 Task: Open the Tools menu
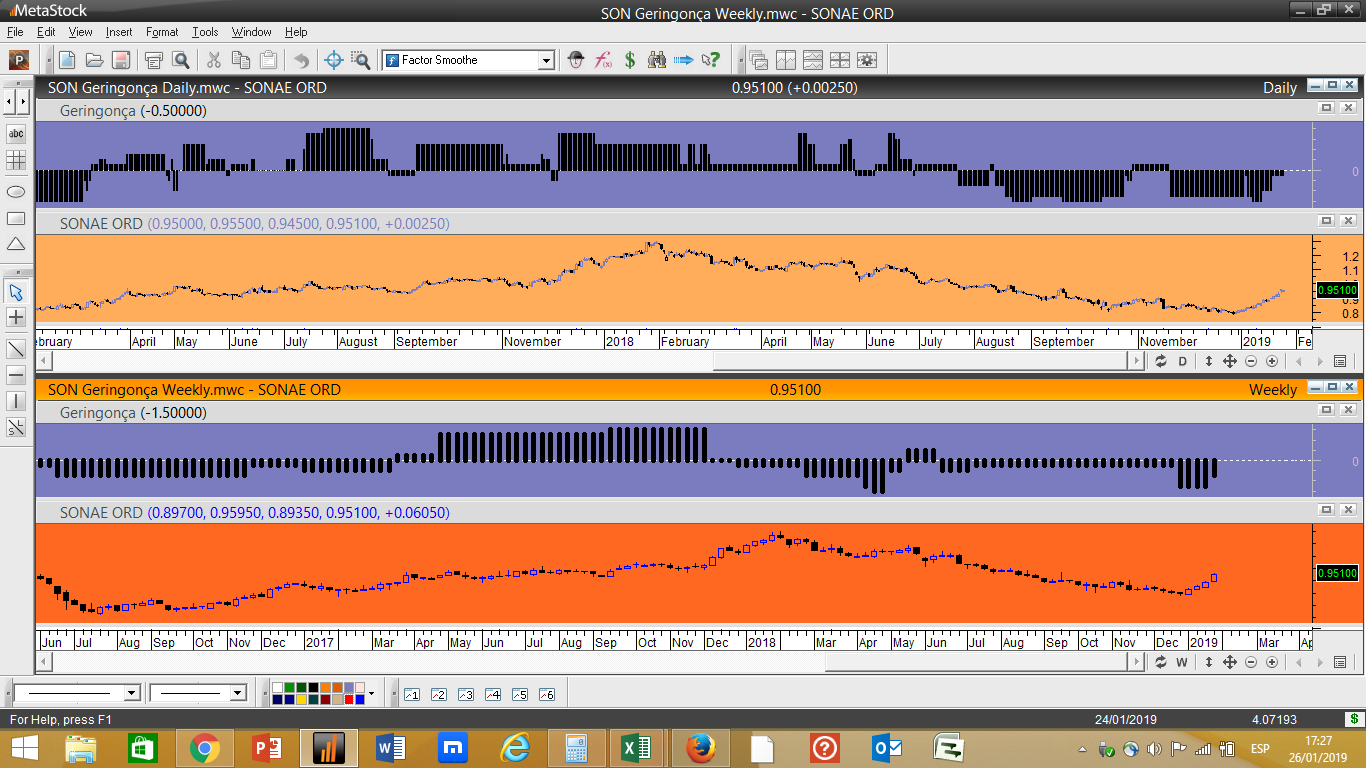tap(205, 32)
